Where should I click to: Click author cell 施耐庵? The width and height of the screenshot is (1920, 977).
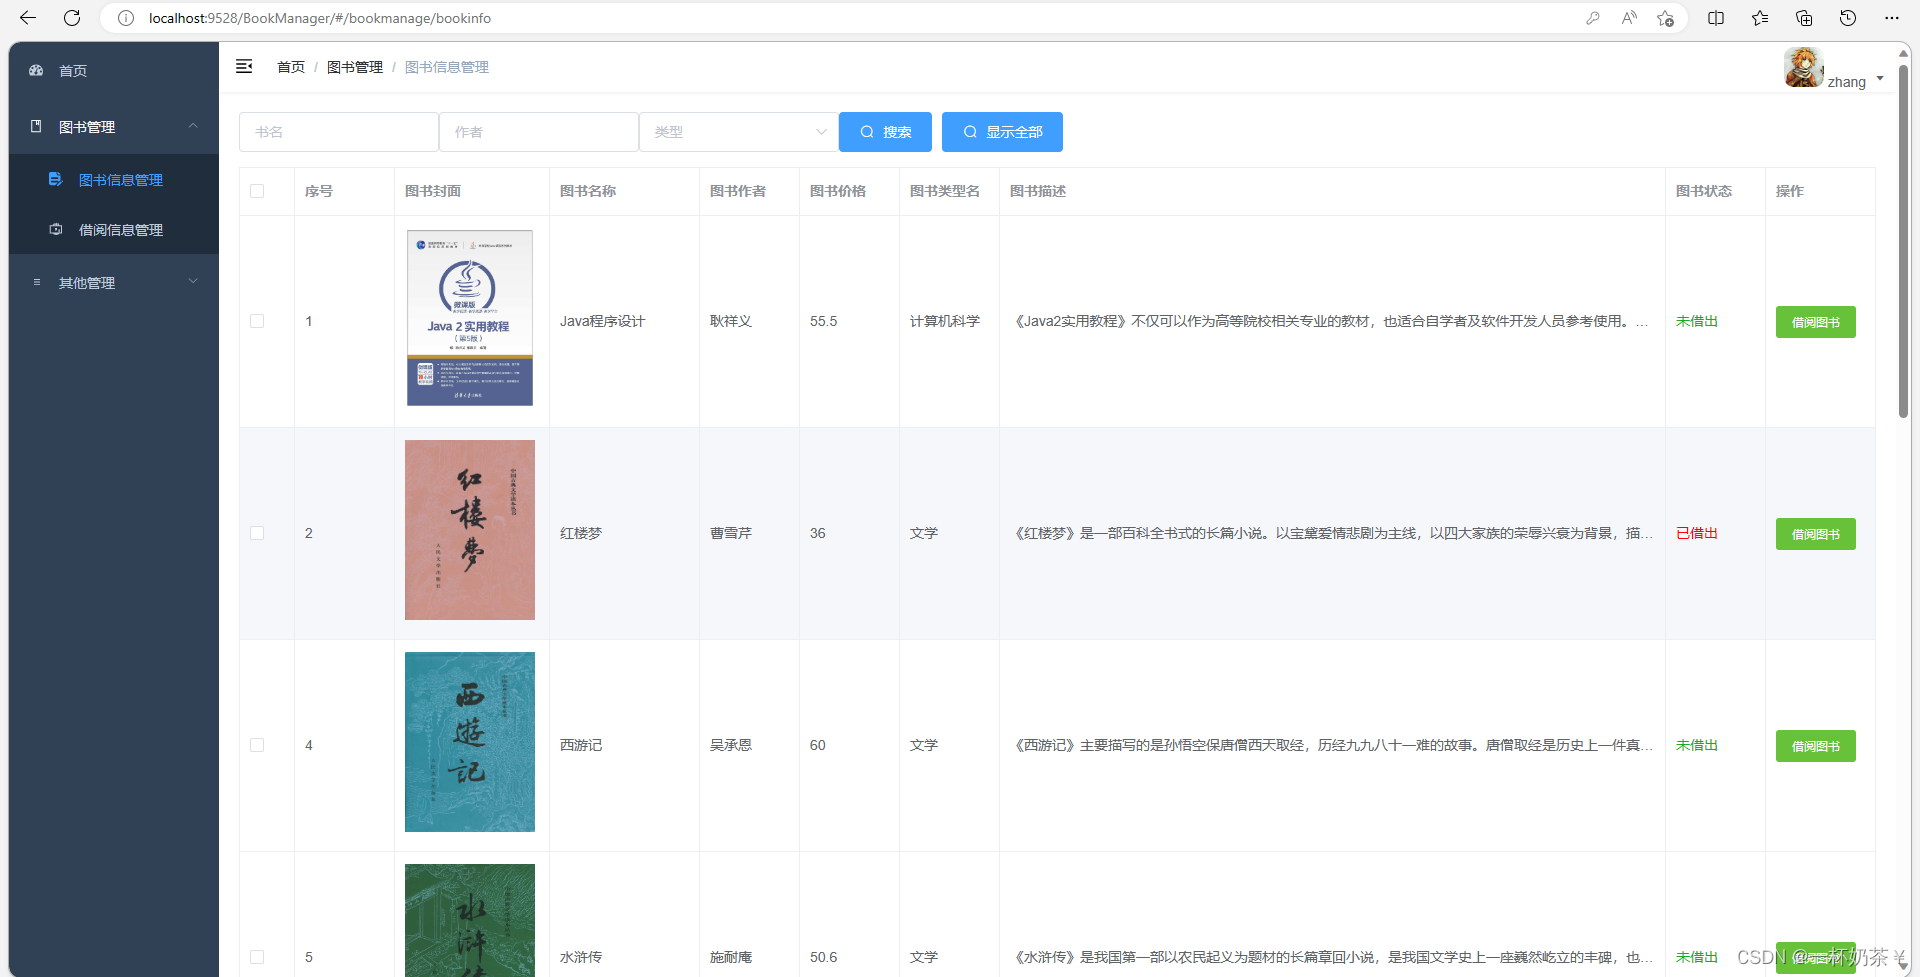click(x=731, y=957)
